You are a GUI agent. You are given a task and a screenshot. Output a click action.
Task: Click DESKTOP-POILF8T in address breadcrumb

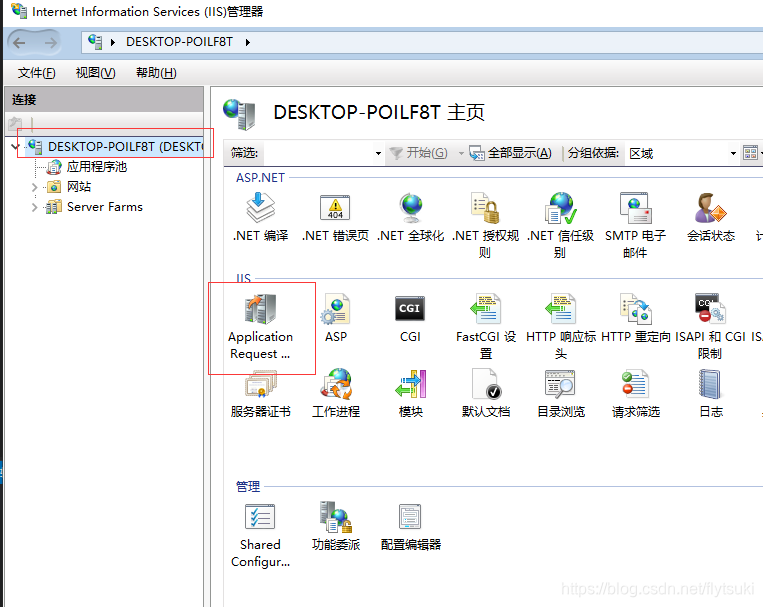[x=180, y=42]
